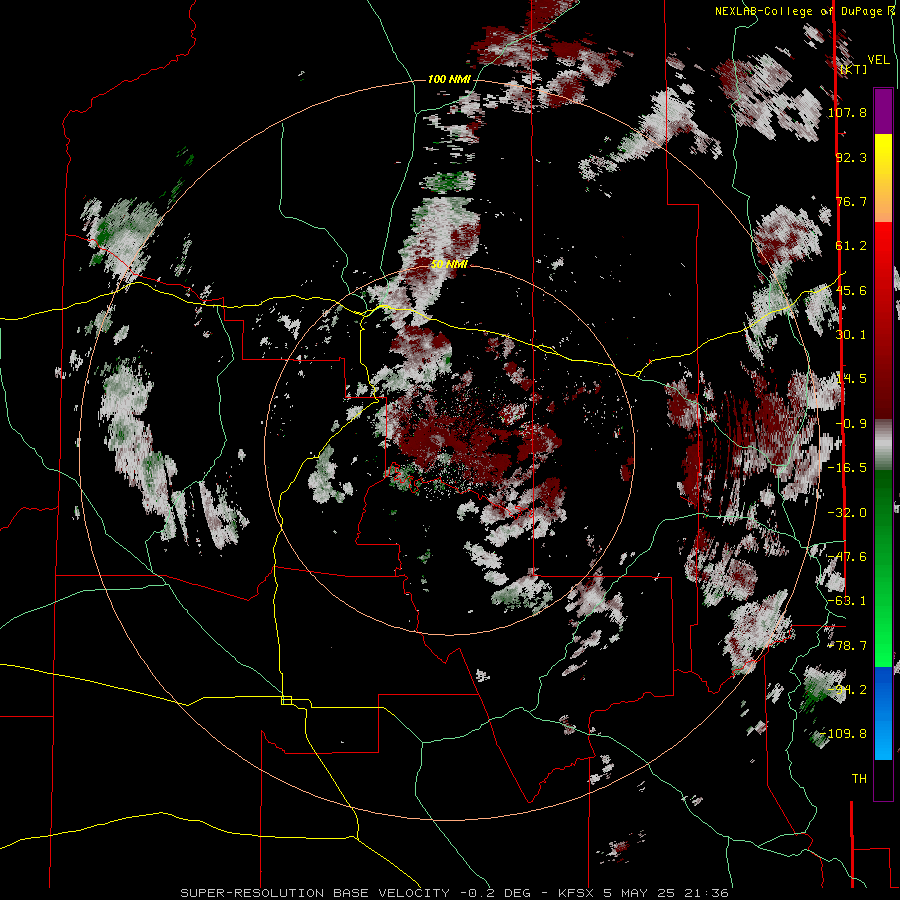Click the 30.1 velocity scale value
900x900 pixels.
[x=851, y=335]
